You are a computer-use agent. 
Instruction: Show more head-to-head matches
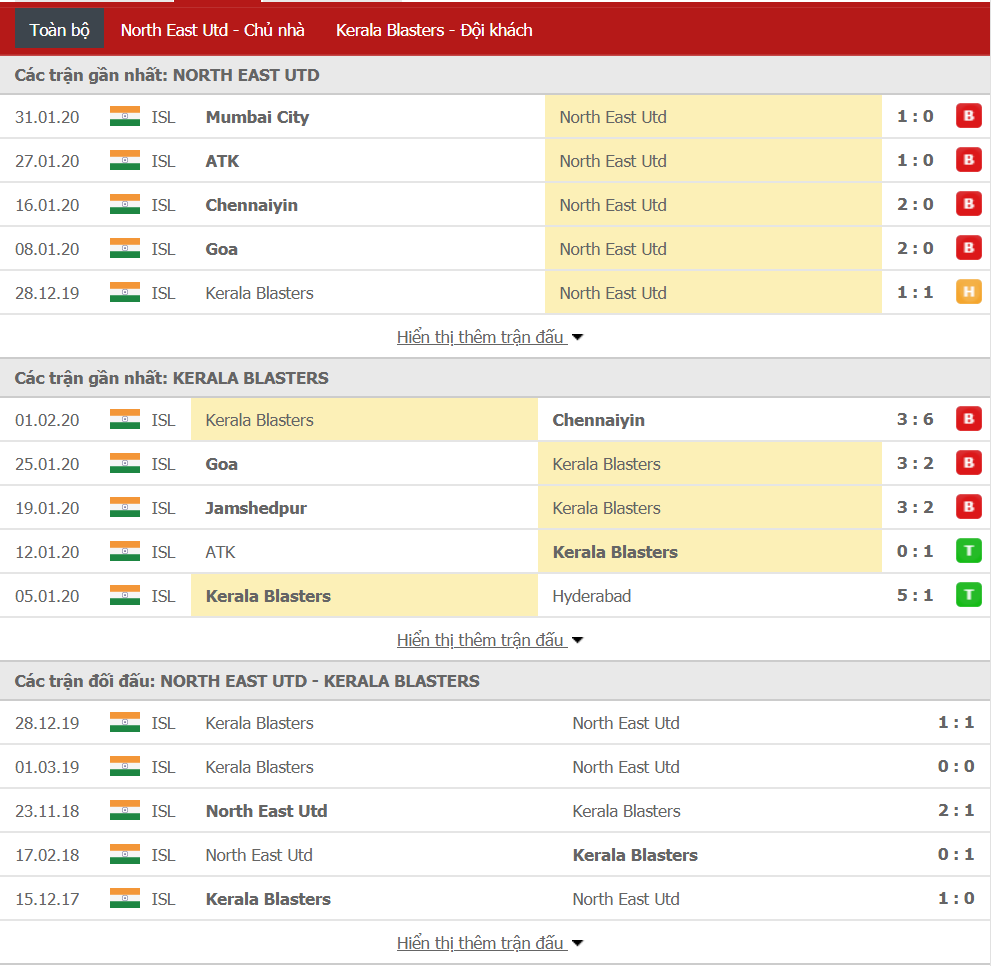coord(489,943)
